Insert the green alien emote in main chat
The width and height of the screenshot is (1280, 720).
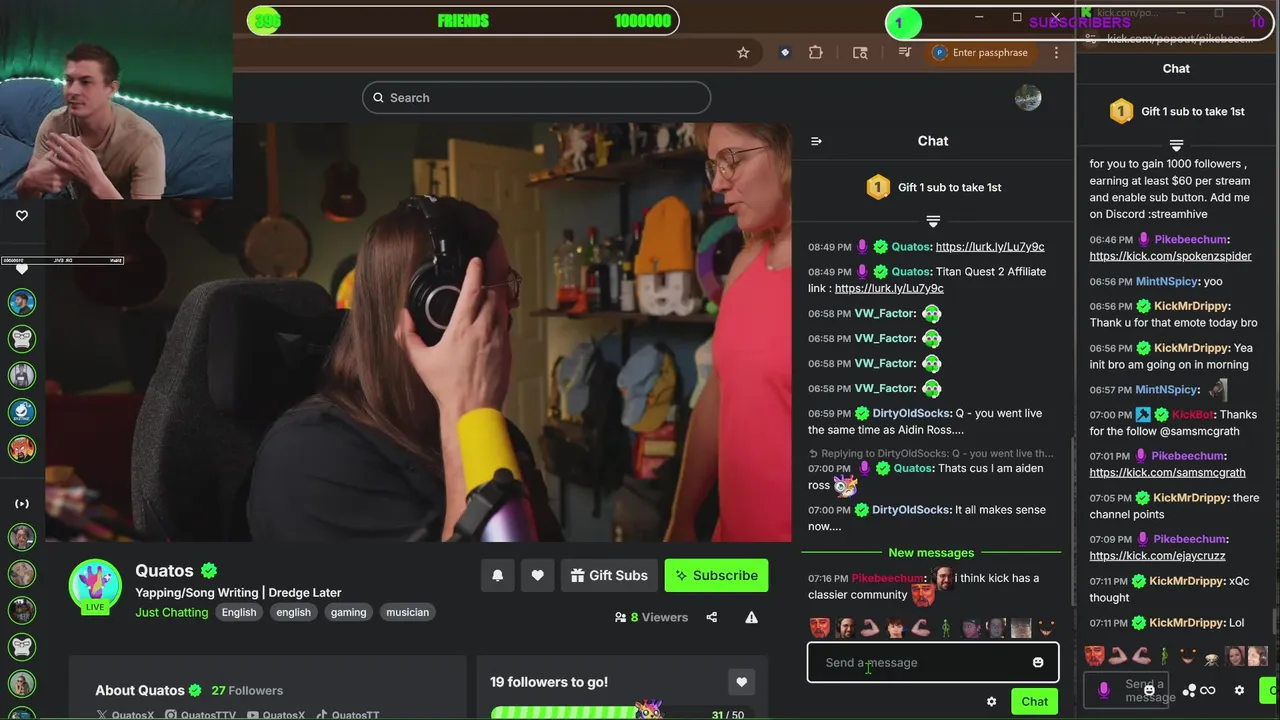(x=946, y=628)
